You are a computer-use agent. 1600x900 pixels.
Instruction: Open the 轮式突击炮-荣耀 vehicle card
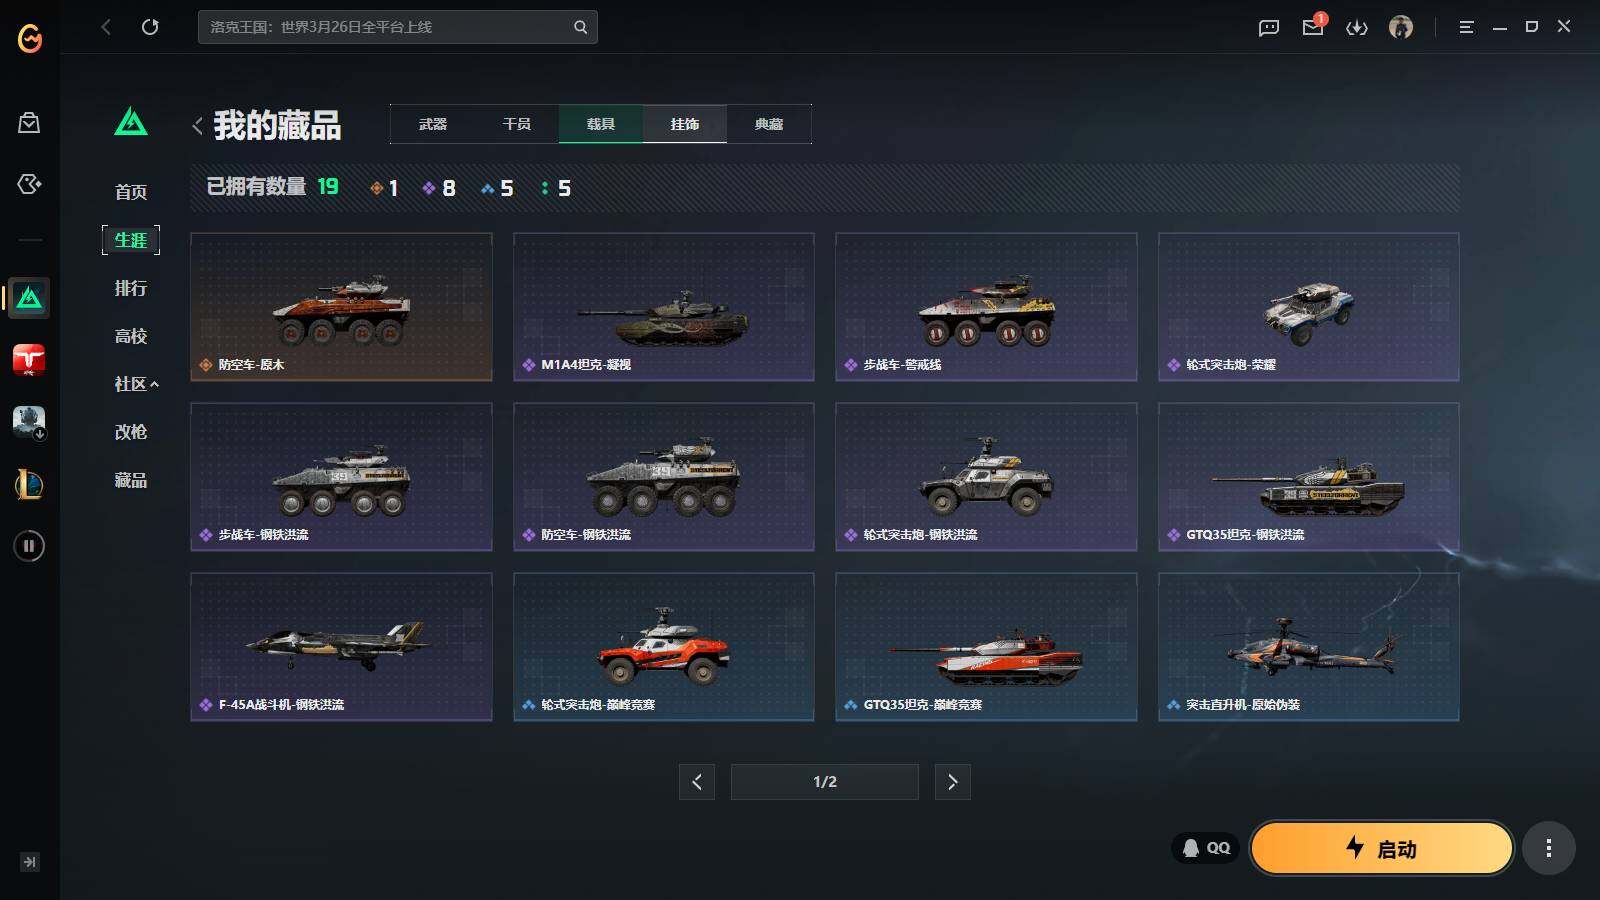click(x=1309, y=307)
